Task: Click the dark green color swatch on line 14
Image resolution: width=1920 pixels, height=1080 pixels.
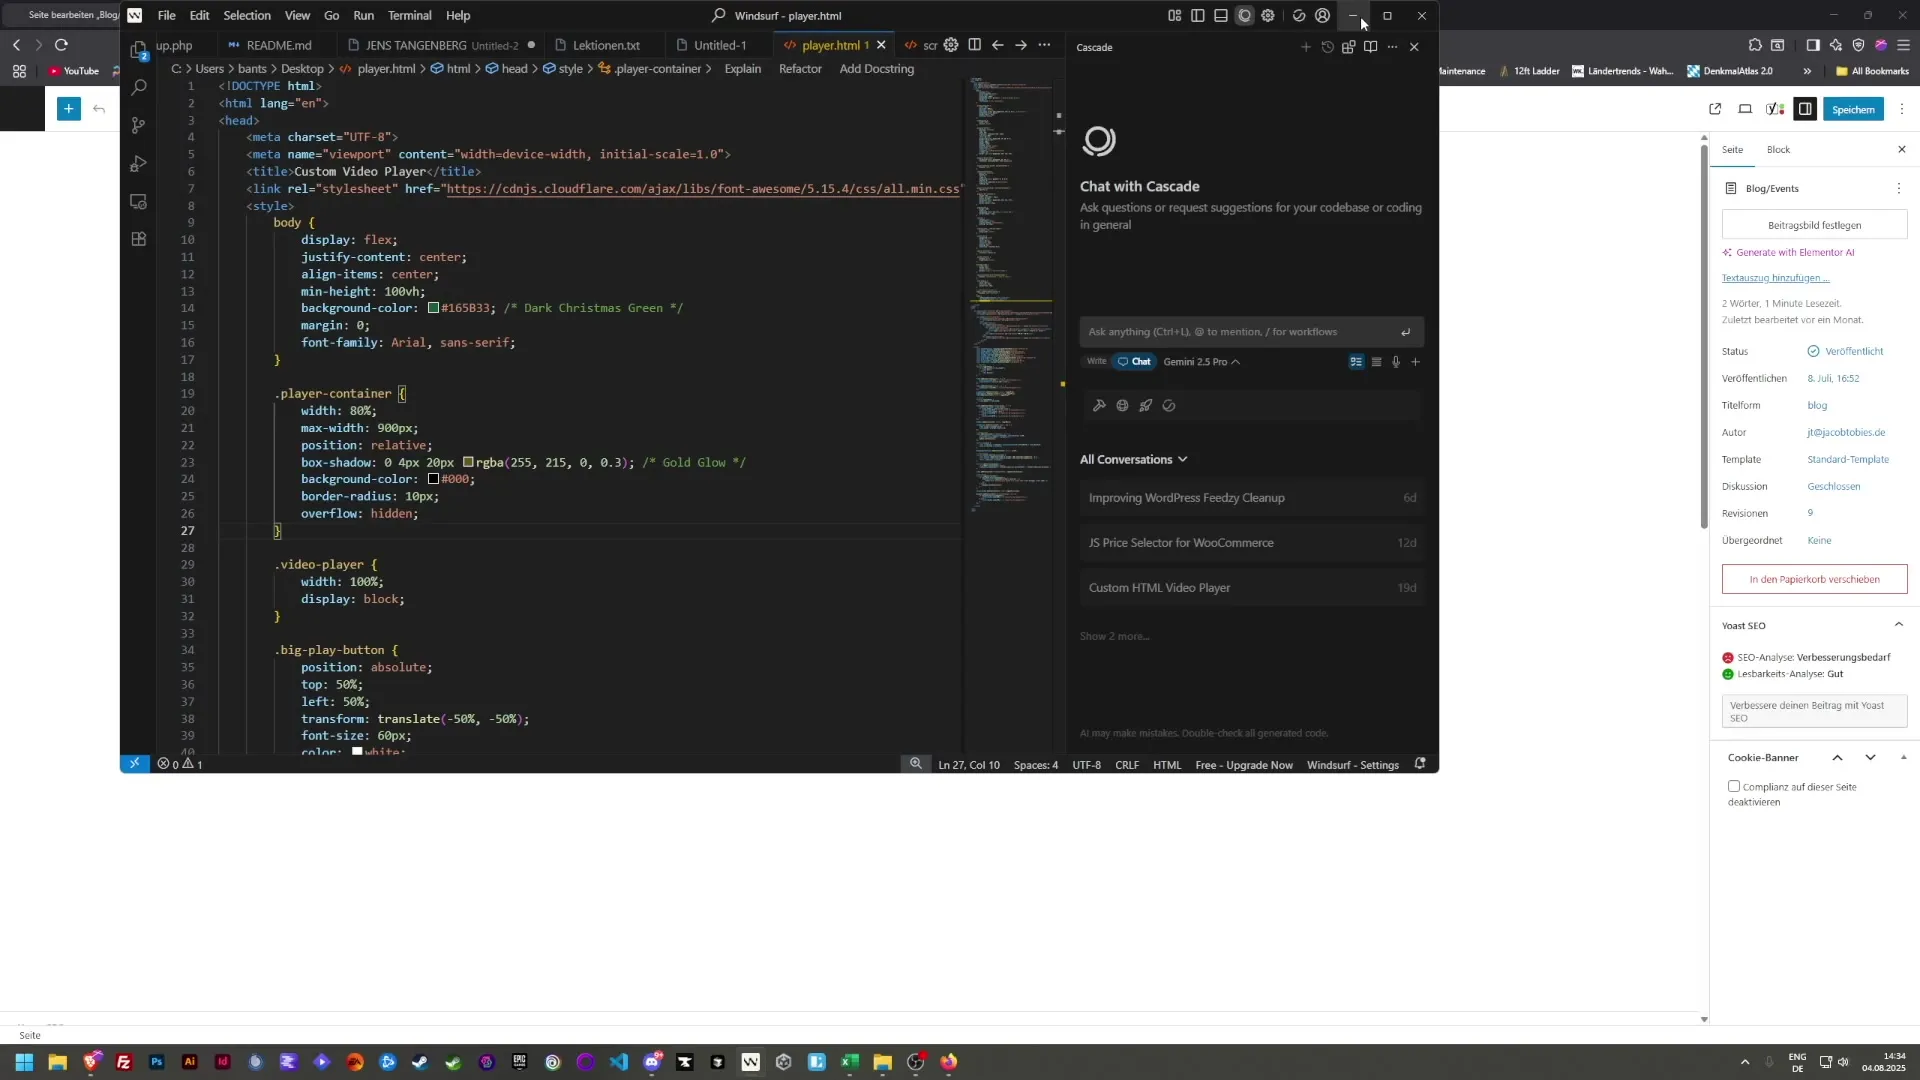Action: (432, 308)
